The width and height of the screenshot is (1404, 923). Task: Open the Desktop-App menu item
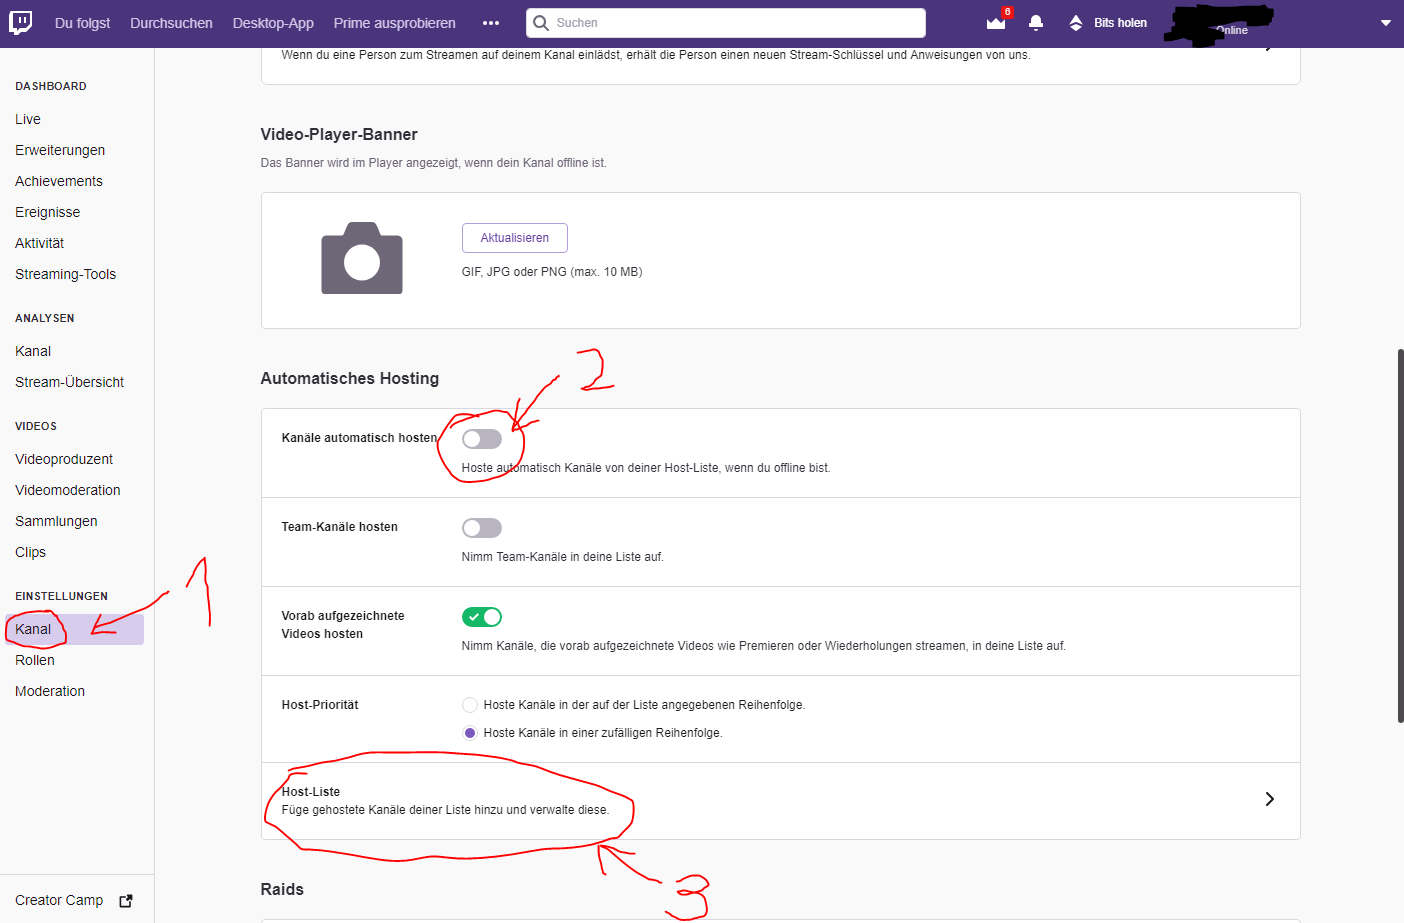[x=272, y=22]
